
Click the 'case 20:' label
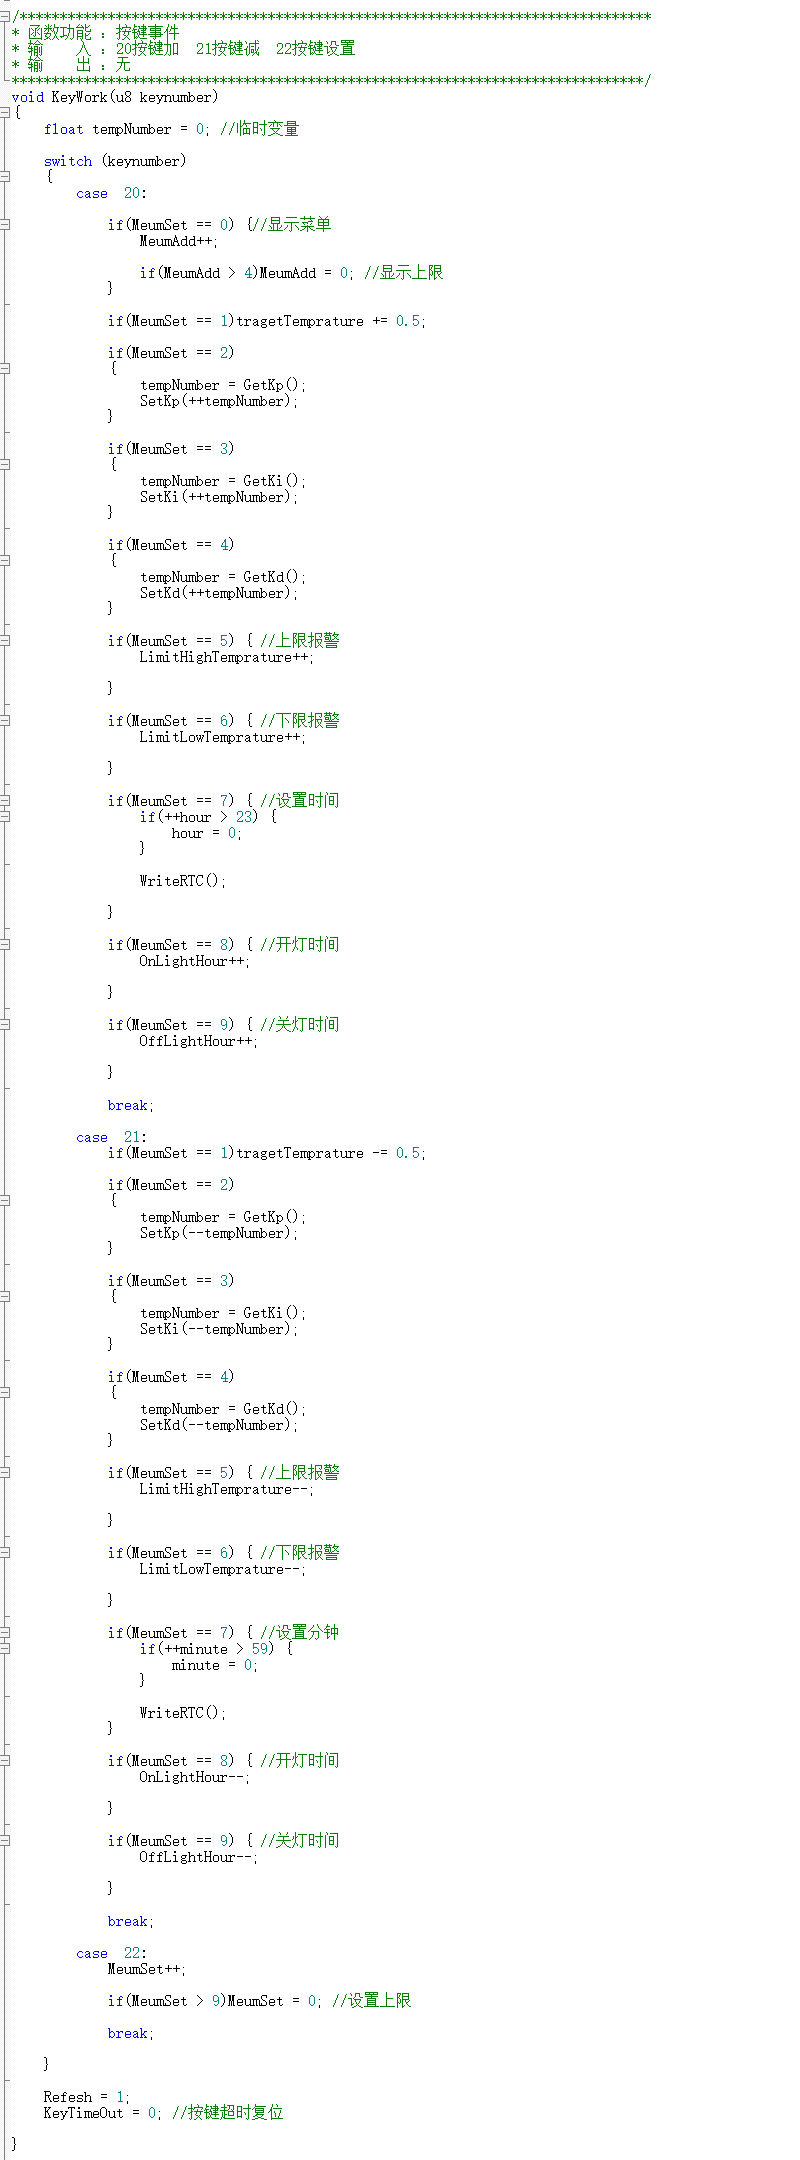(111, 193)
